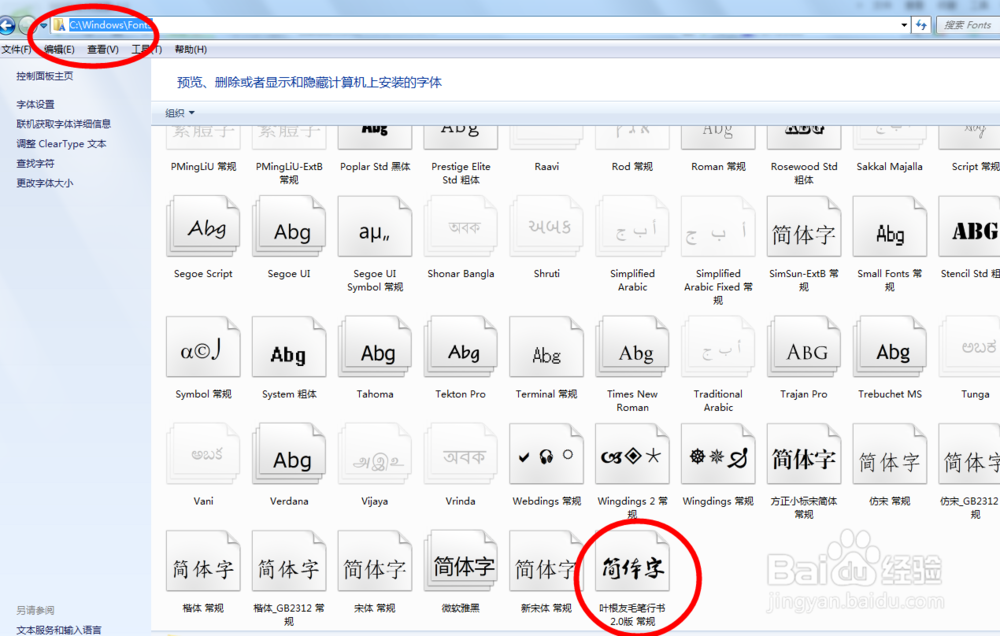Open the 组织 dropdown menu
Viewport: 1000px width, 636px height.
[x=176, y=111]
